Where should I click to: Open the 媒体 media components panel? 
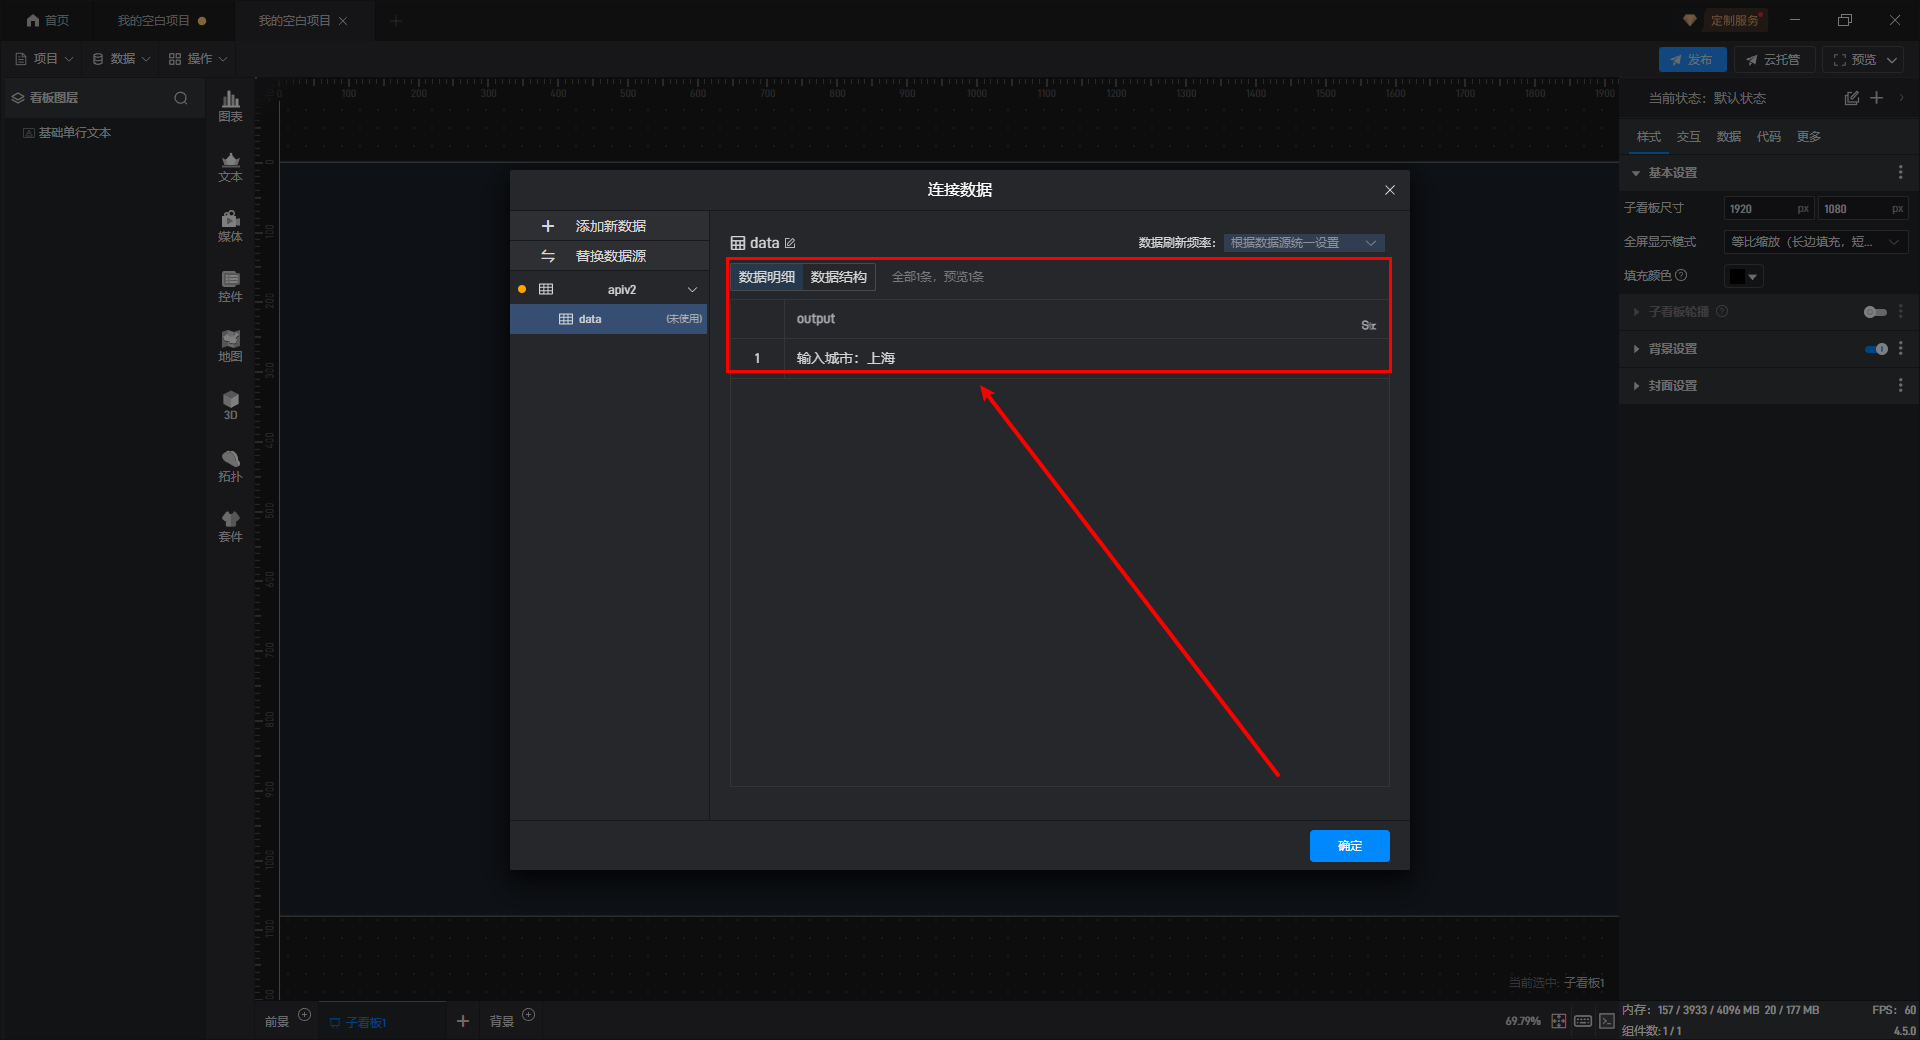(230, 226)
